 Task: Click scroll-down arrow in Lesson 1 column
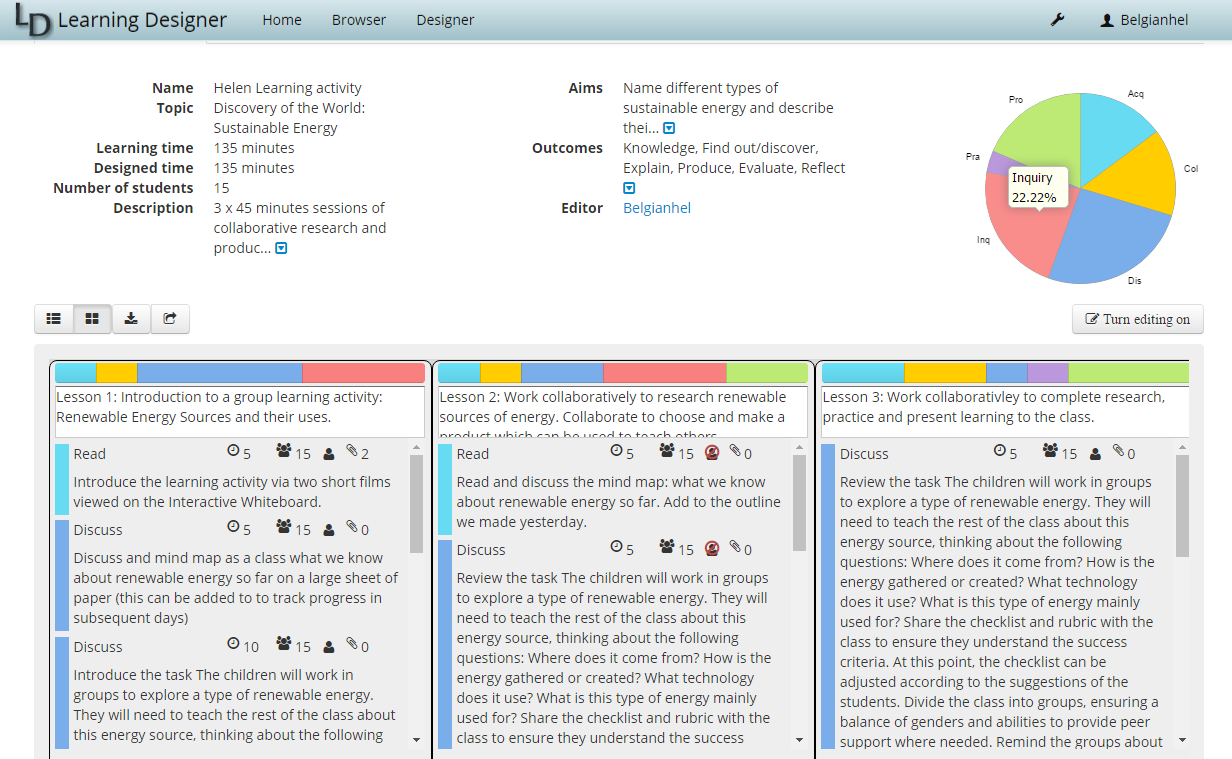tap(417, 739)
